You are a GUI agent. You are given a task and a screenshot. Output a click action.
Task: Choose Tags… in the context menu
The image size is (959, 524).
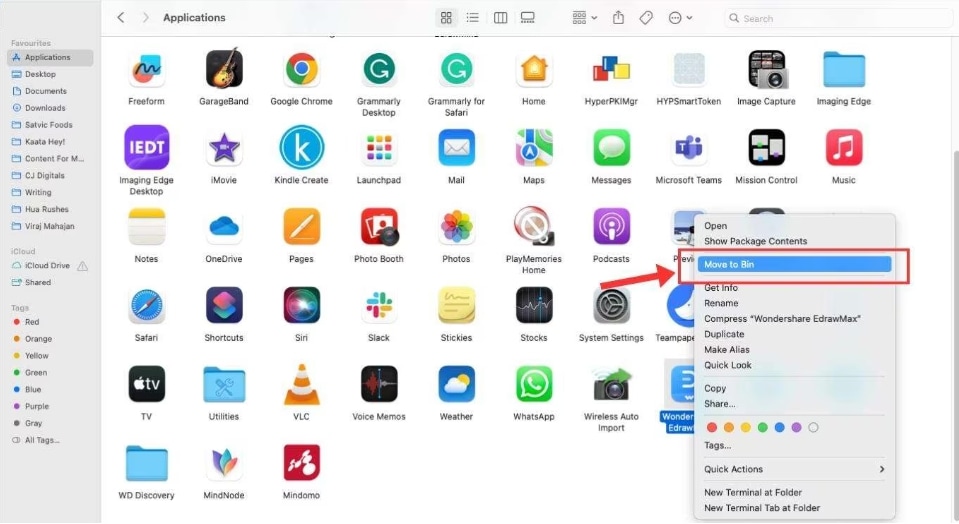point(717,445)
